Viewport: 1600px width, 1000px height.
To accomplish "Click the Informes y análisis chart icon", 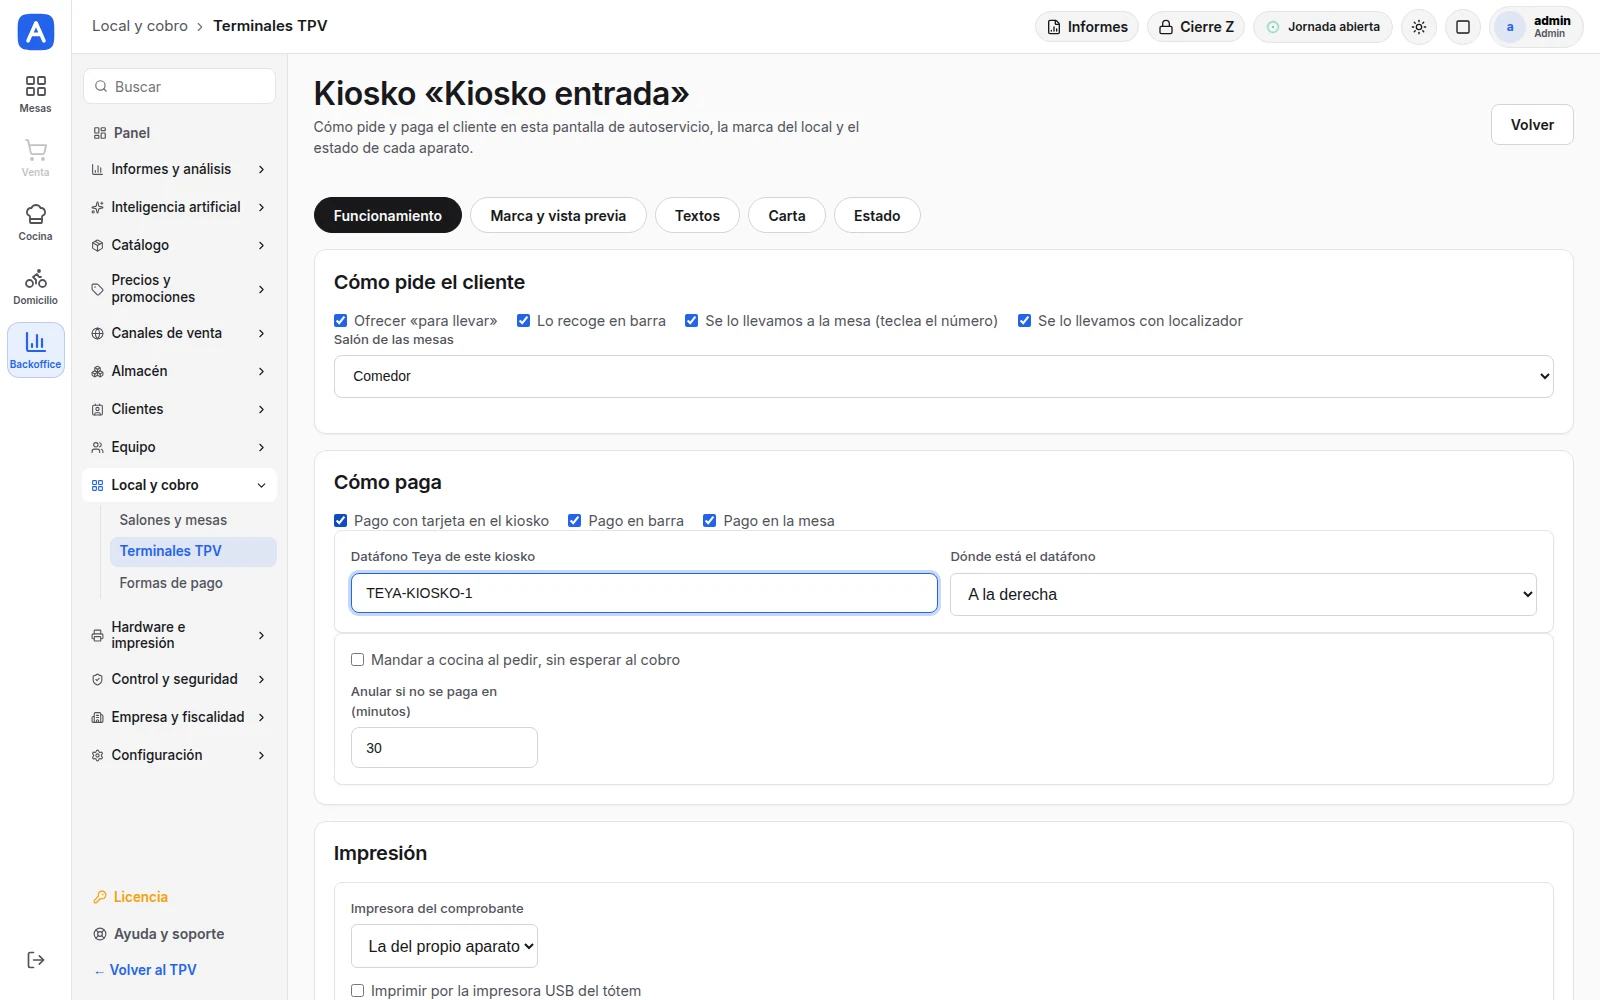I will click(x=97, y=170).
